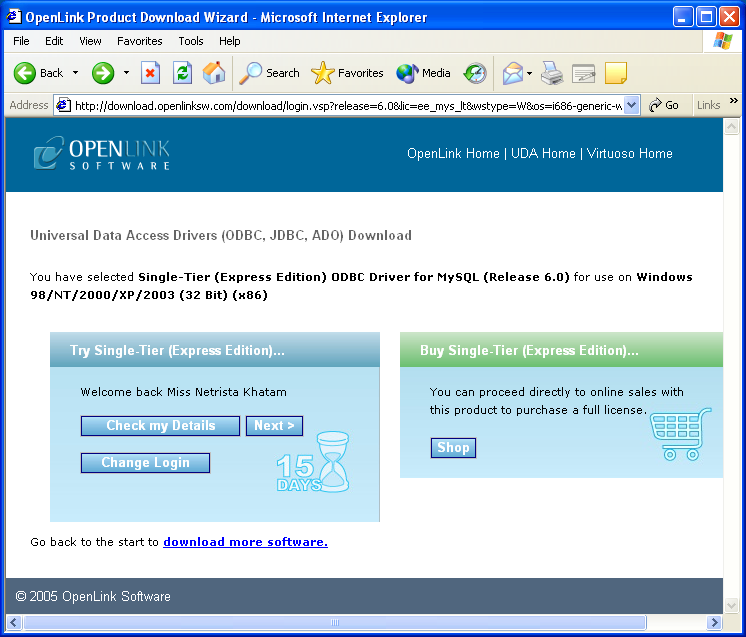Click the Internet Explorer title bar icon
746x637 pixels.
click(x=14, y=17)
